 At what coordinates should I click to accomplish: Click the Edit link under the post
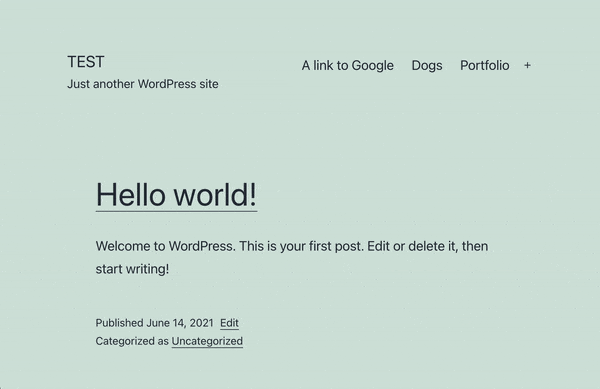tap(229, 323)
